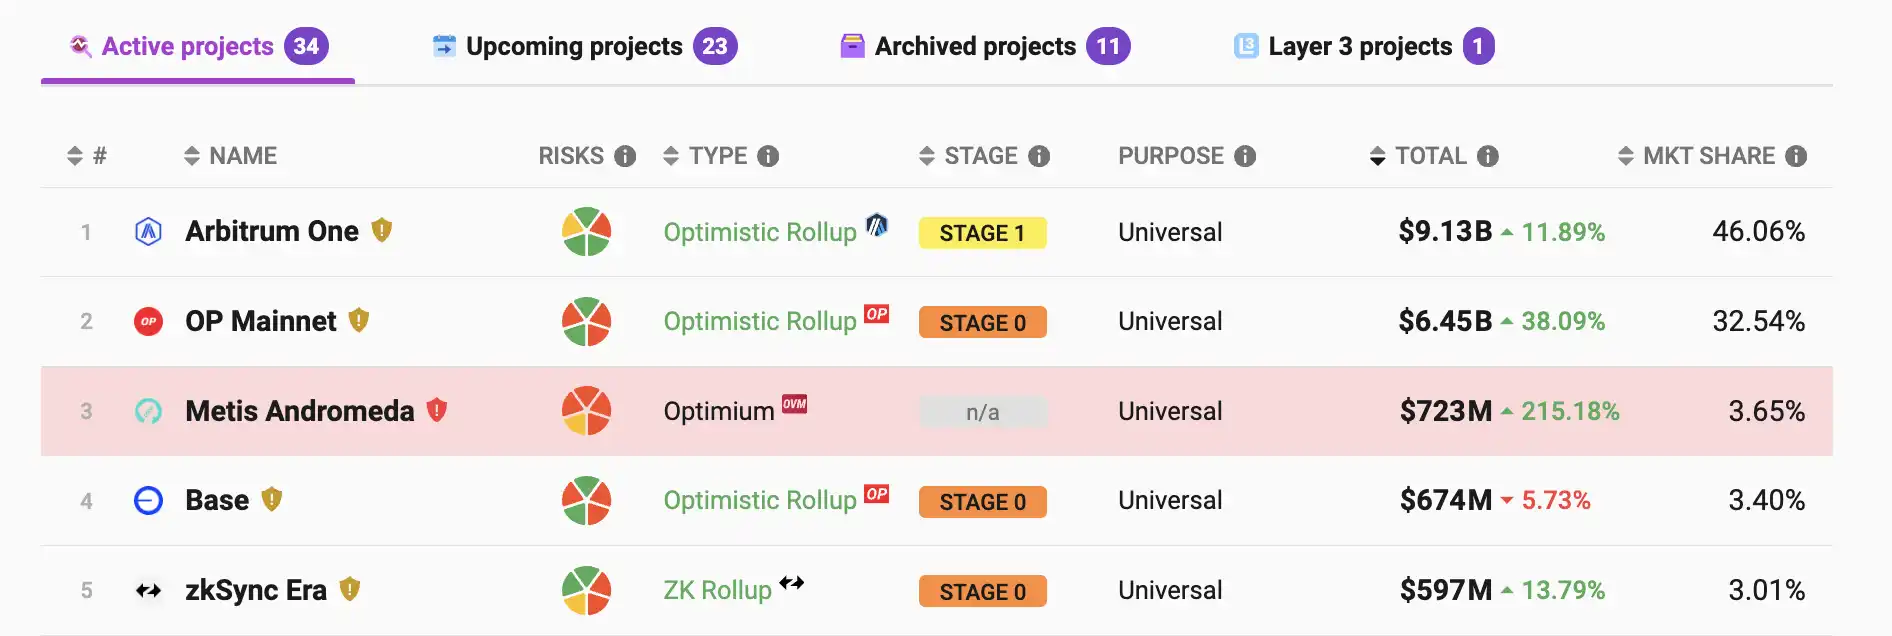Click the info icon next to RISKS

coord(625,156)
